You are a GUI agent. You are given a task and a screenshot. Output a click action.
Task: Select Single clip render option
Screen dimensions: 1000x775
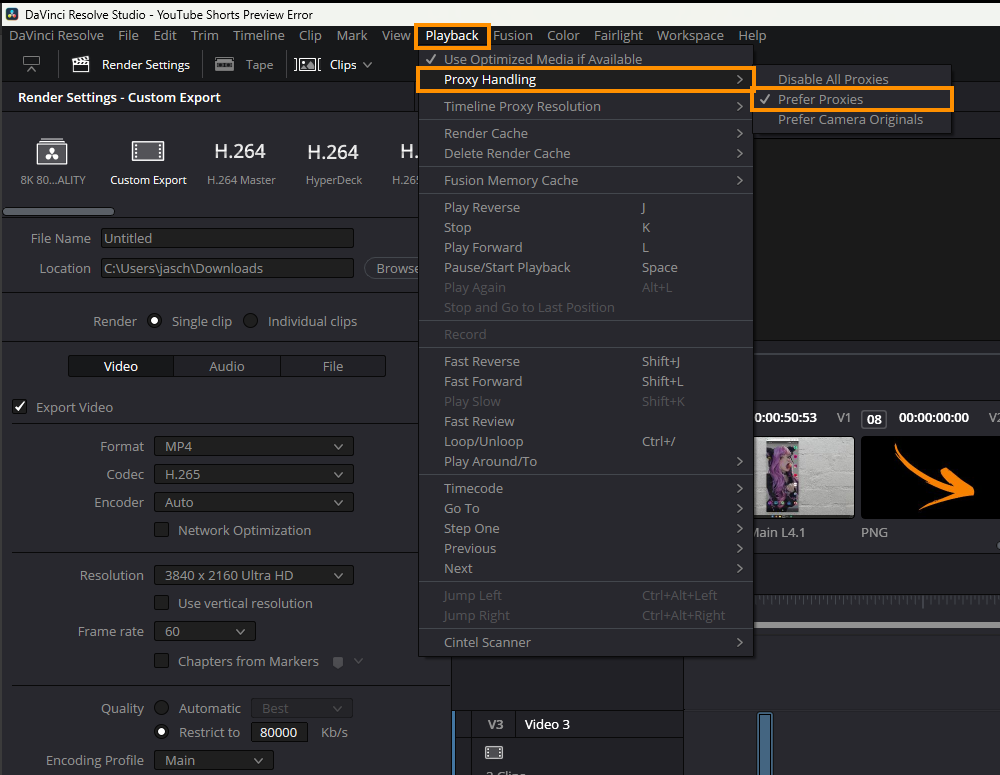(x=154, y=321)
